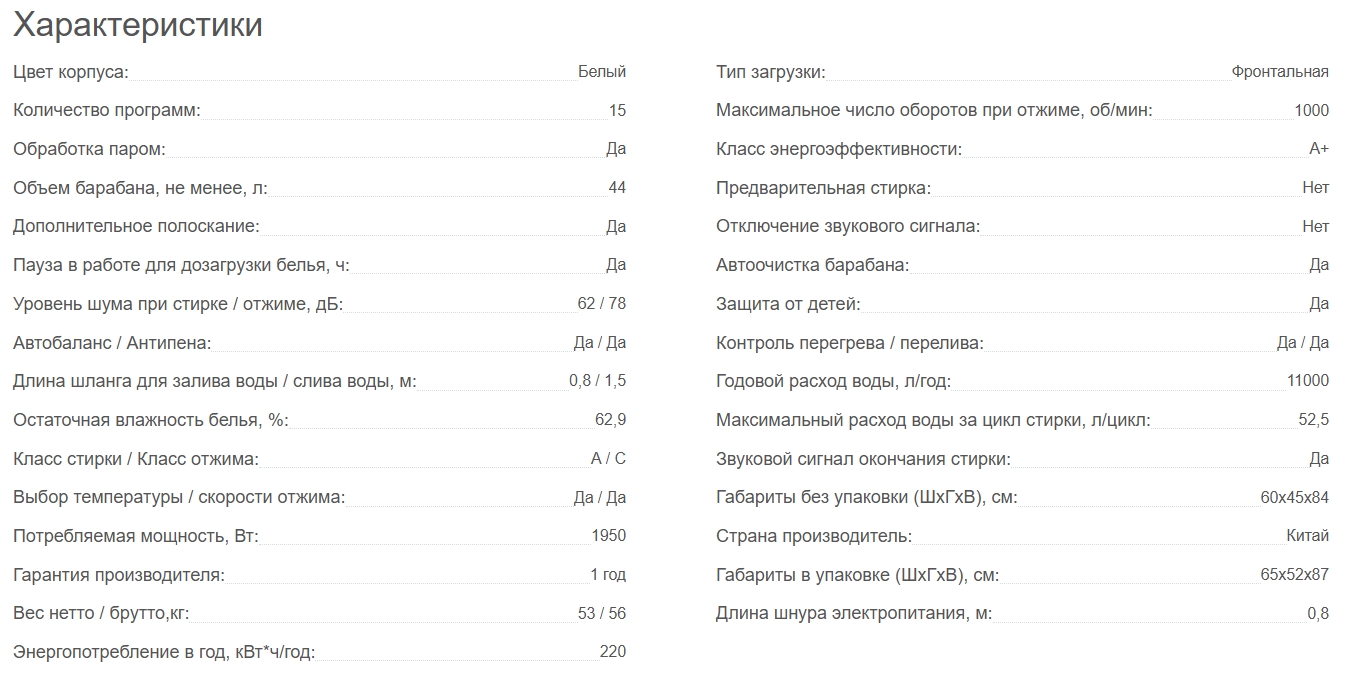This screenshot has width=1348, height=676.
Task: Click the Характеристики heading
Action: point(138,25)
